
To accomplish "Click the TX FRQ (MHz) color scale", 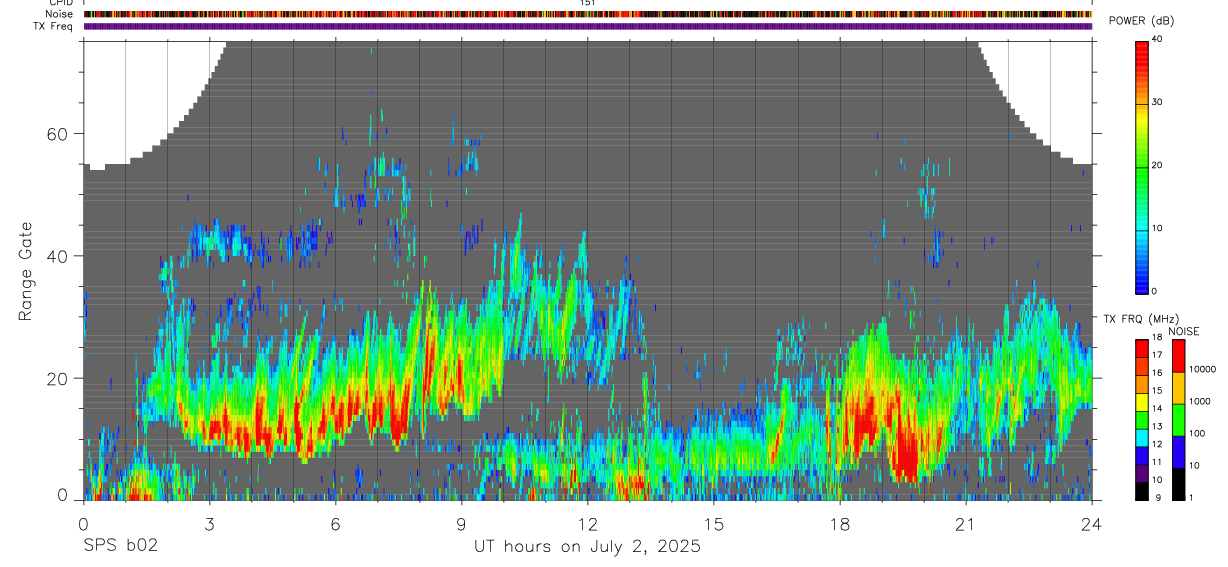I will click(1142, 420).
